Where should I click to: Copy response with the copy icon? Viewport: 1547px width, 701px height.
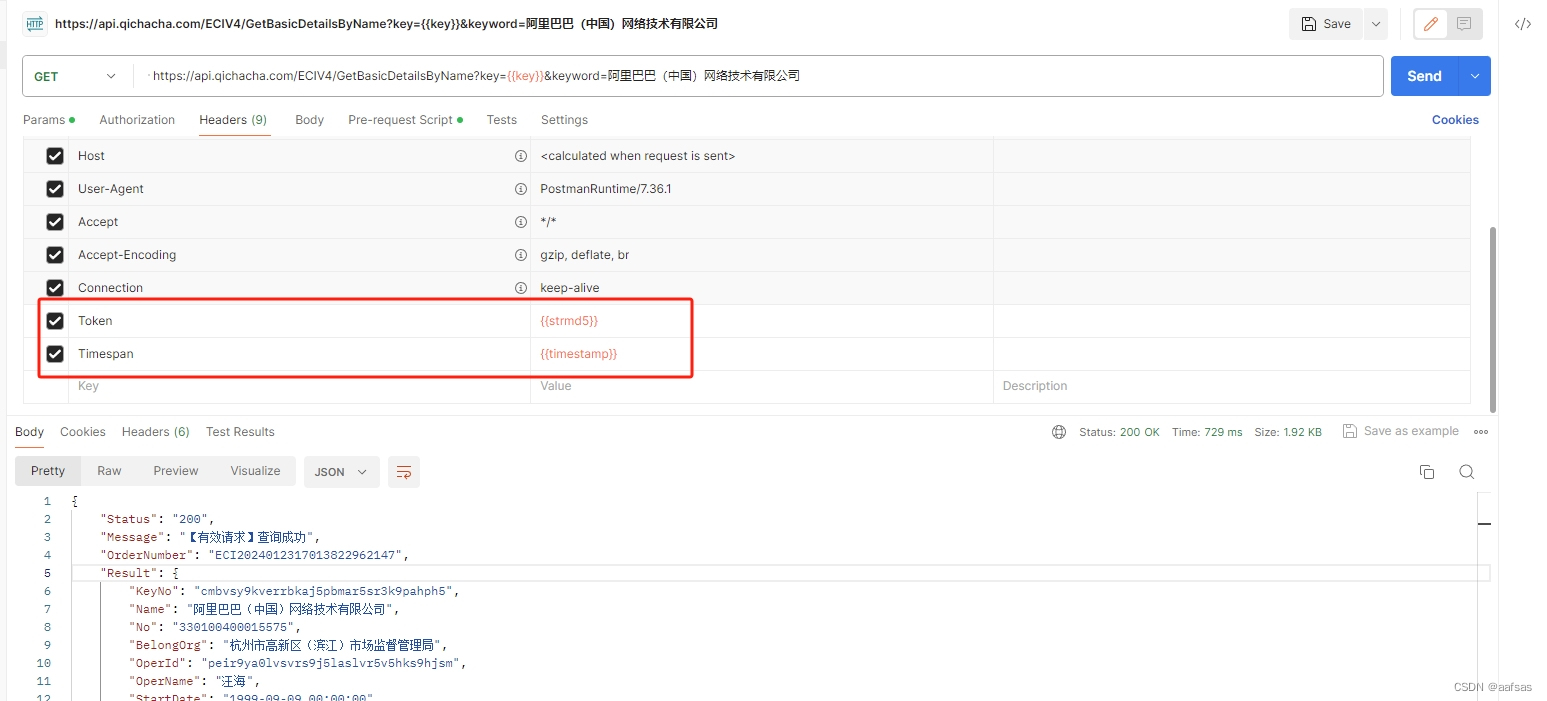[x=1427, y=472]
